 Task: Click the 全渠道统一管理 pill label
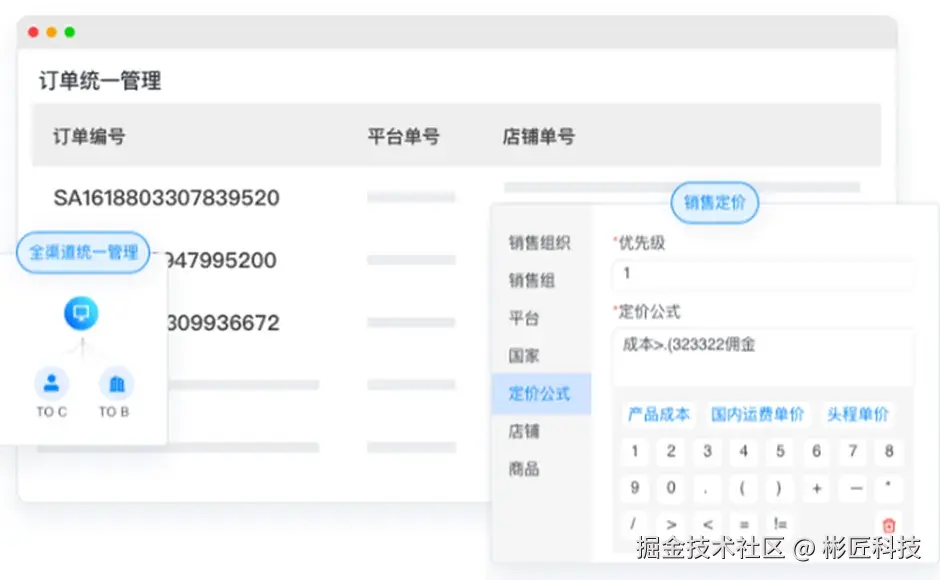click(x=82, y=253)
